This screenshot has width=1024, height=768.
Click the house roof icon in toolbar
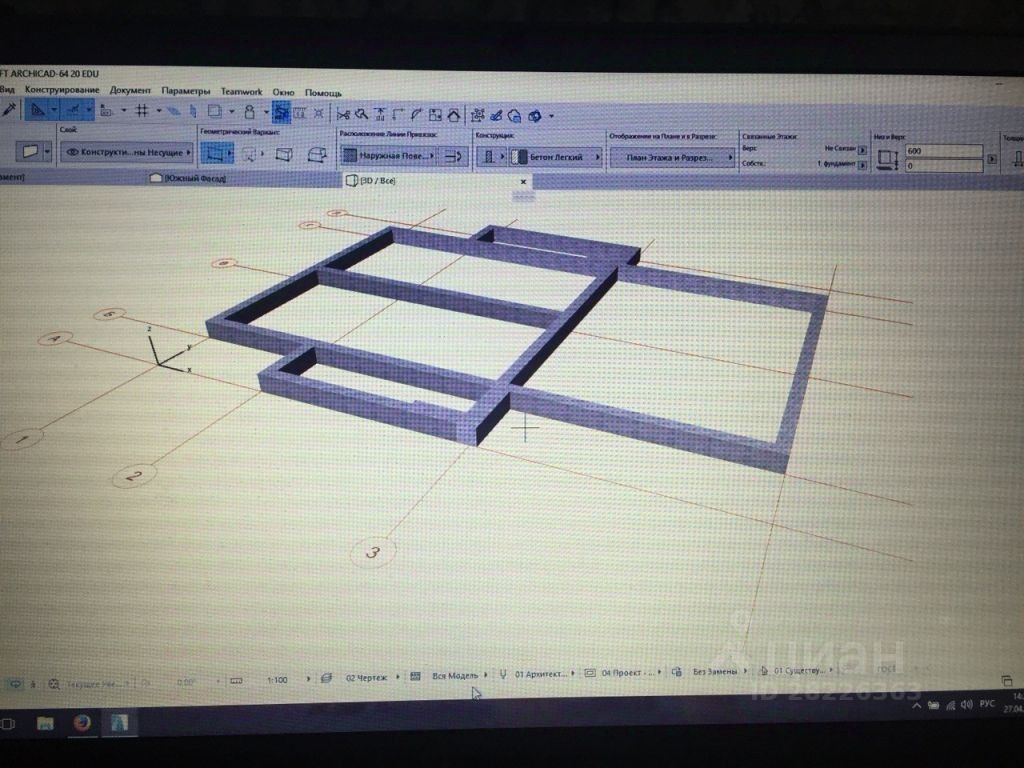(x=454, y=116)
